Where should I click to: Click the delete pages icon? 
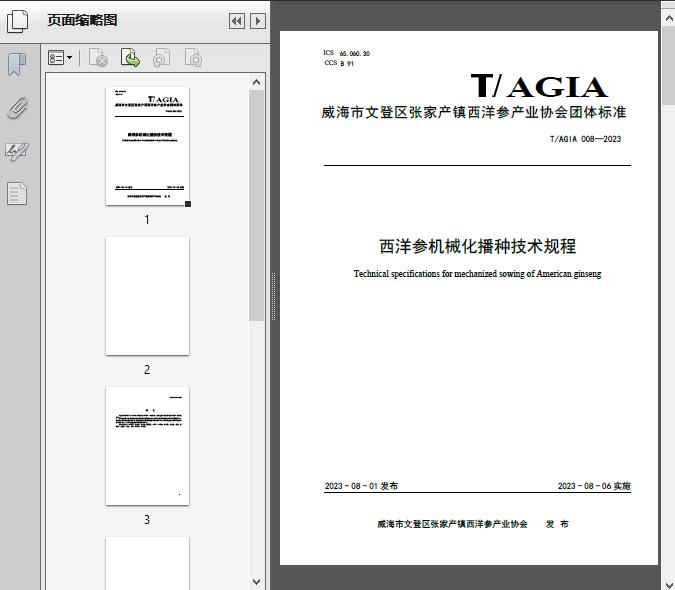pyautogui.click(x=98, y=59)
